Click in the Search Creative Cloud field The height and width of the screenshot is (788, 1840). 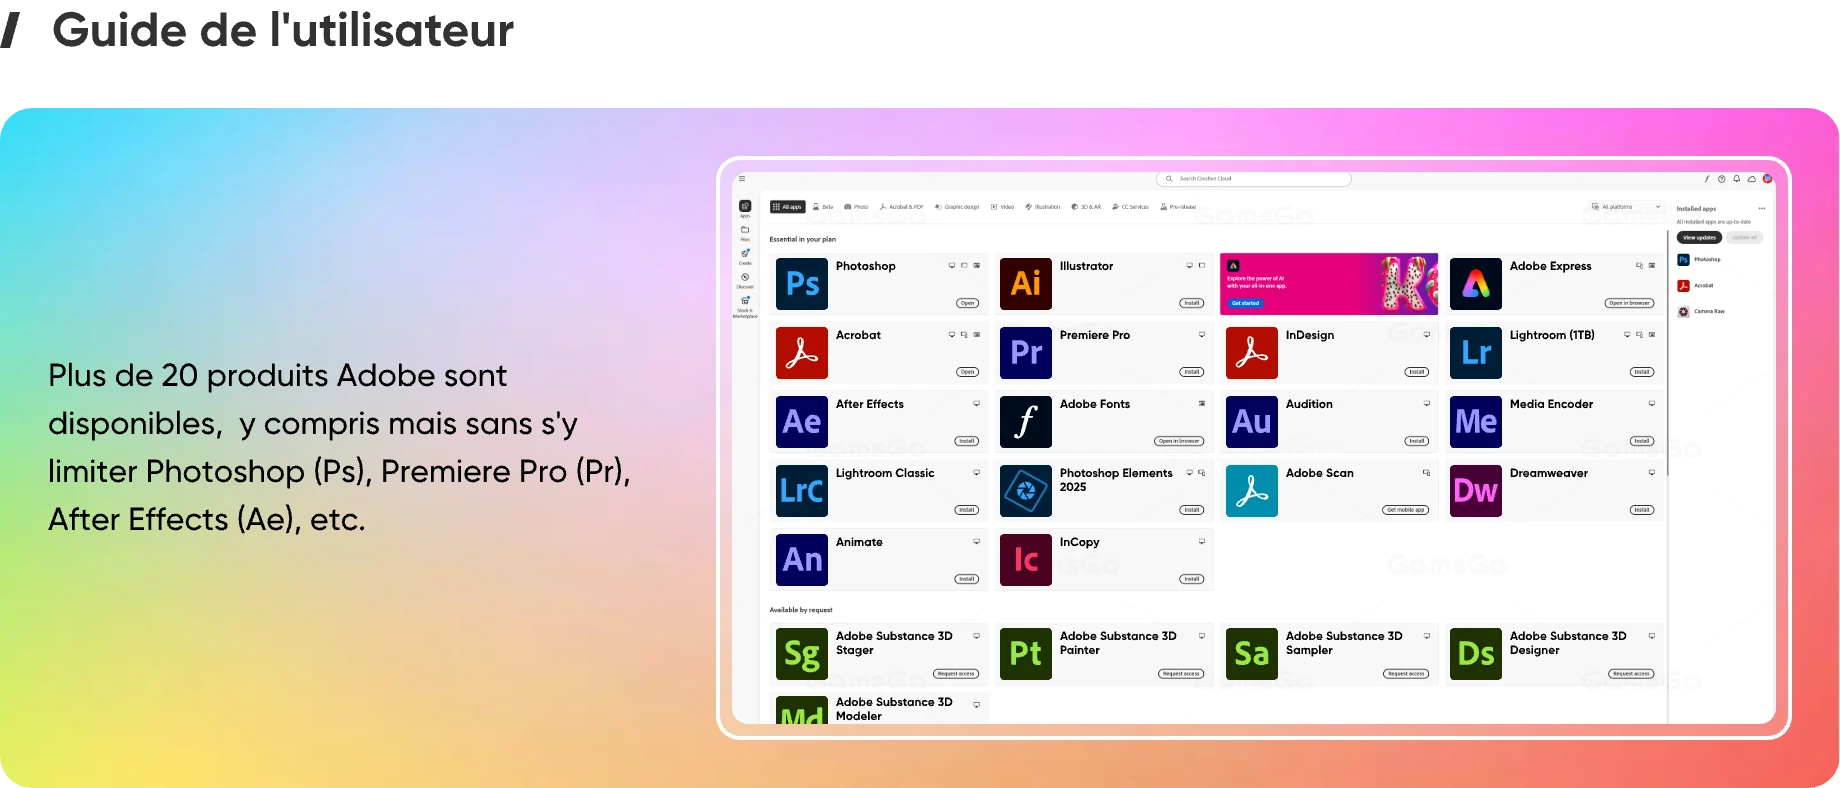point(1254,179)
